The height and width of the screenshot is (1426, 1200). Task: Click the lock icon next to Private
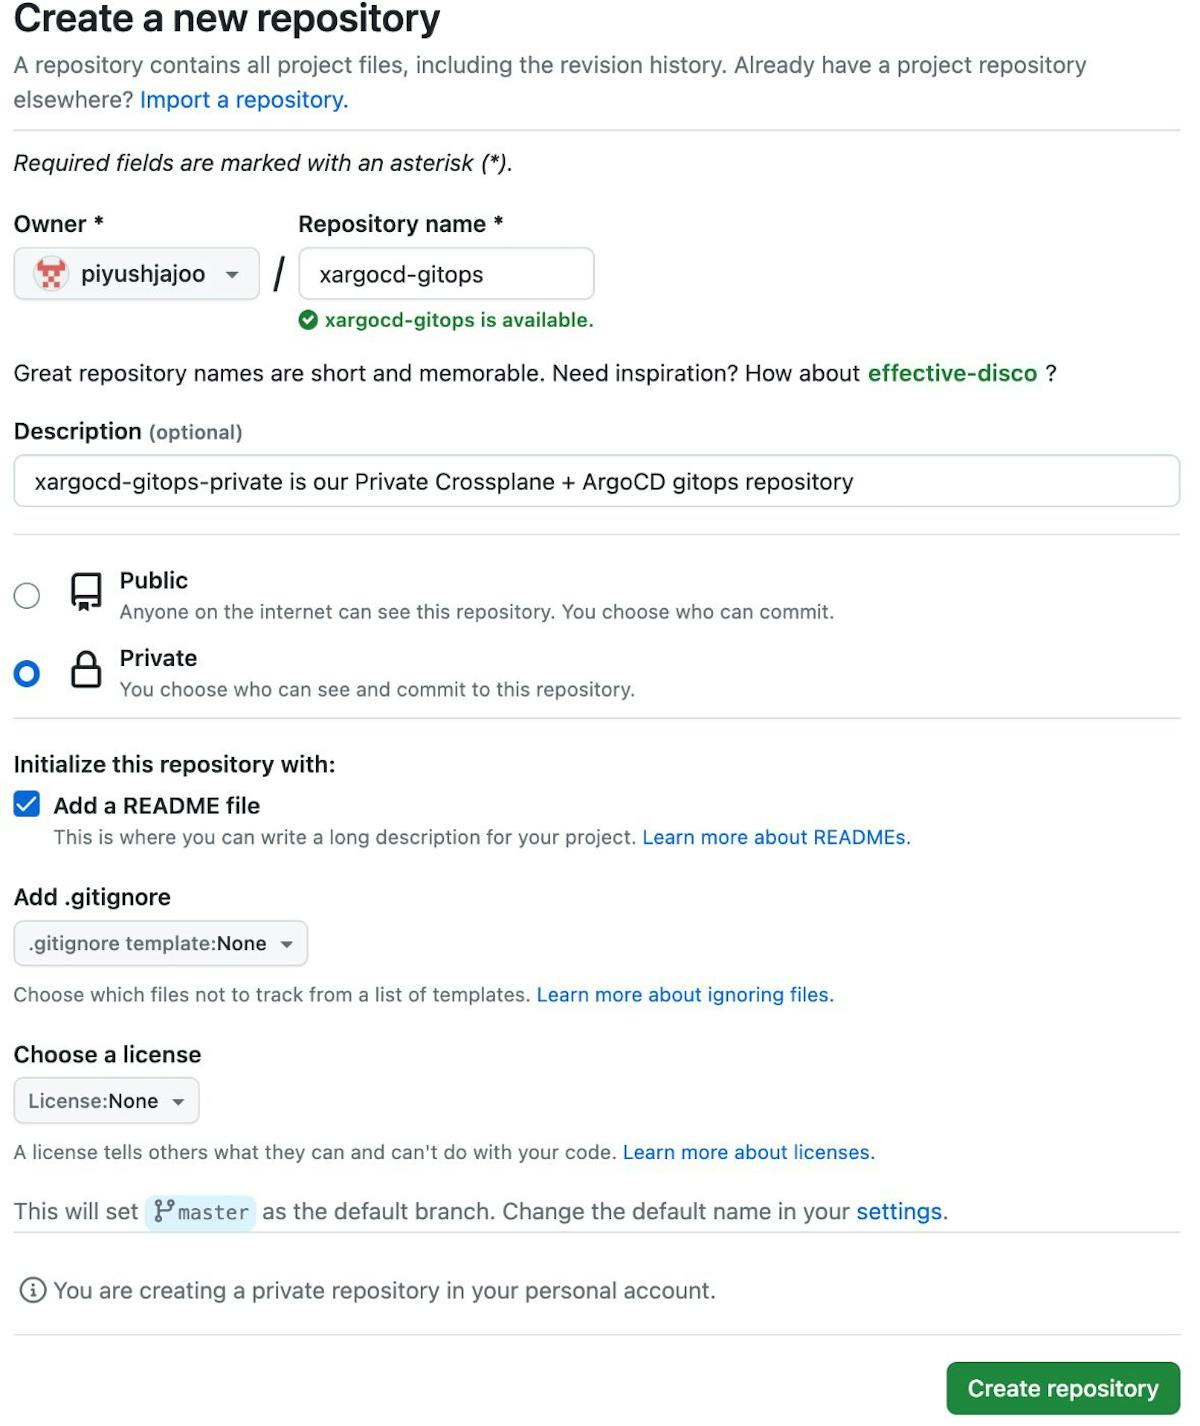[x=86, y=672]
